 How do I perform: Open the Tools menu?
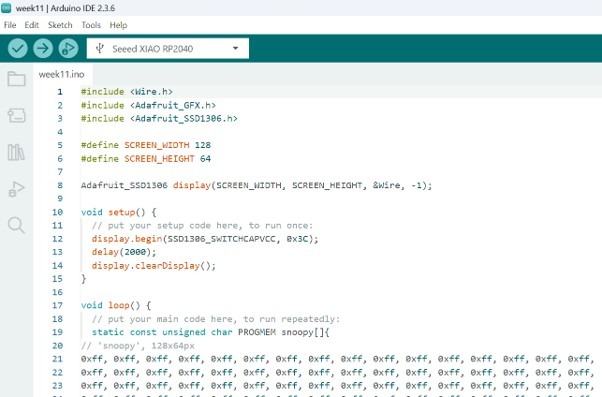(x=91, y=25)
